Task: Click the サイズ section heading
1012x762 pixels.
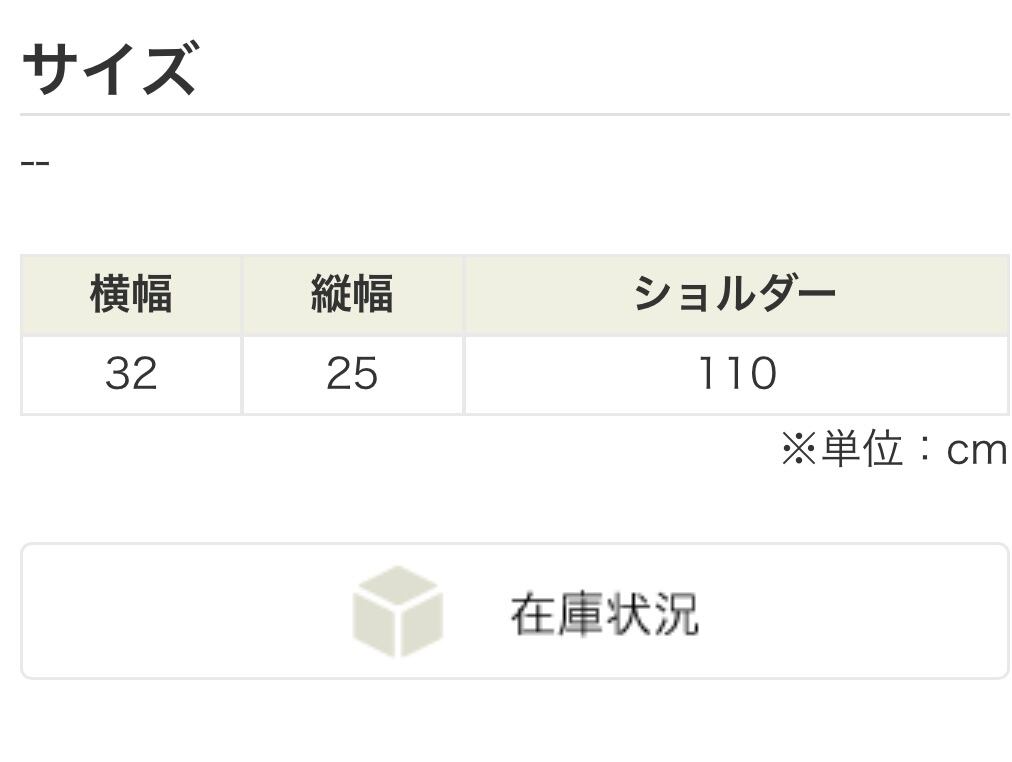Action: point(108,70)
